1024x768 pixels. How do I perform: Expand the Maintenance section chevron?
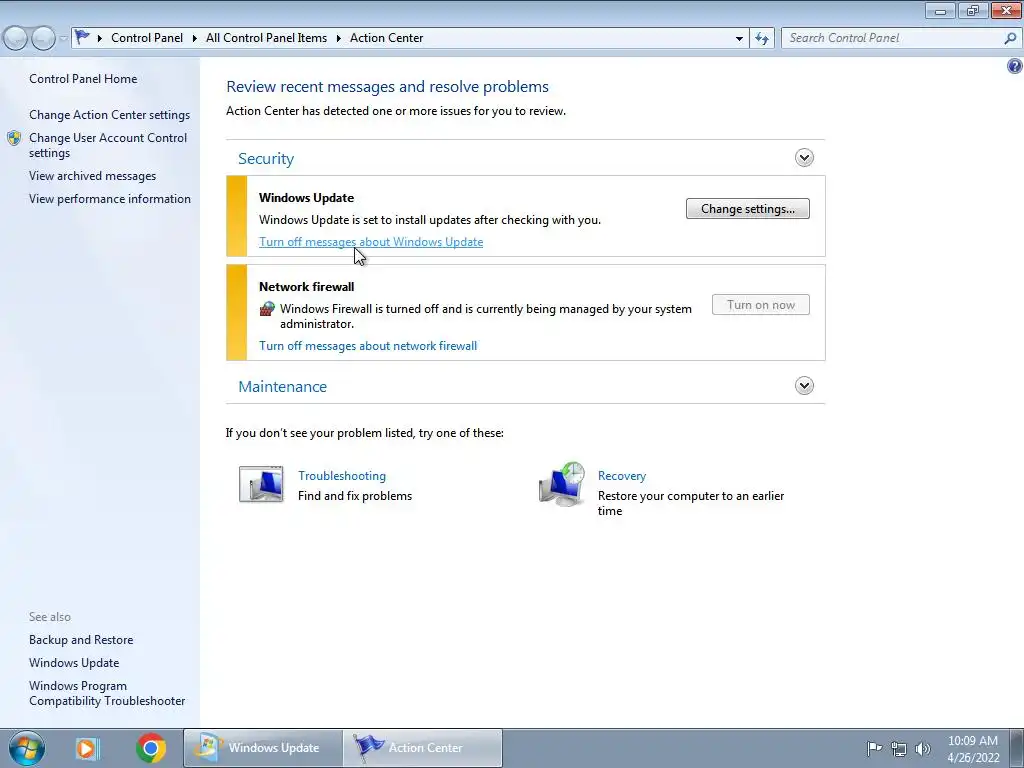804,385
